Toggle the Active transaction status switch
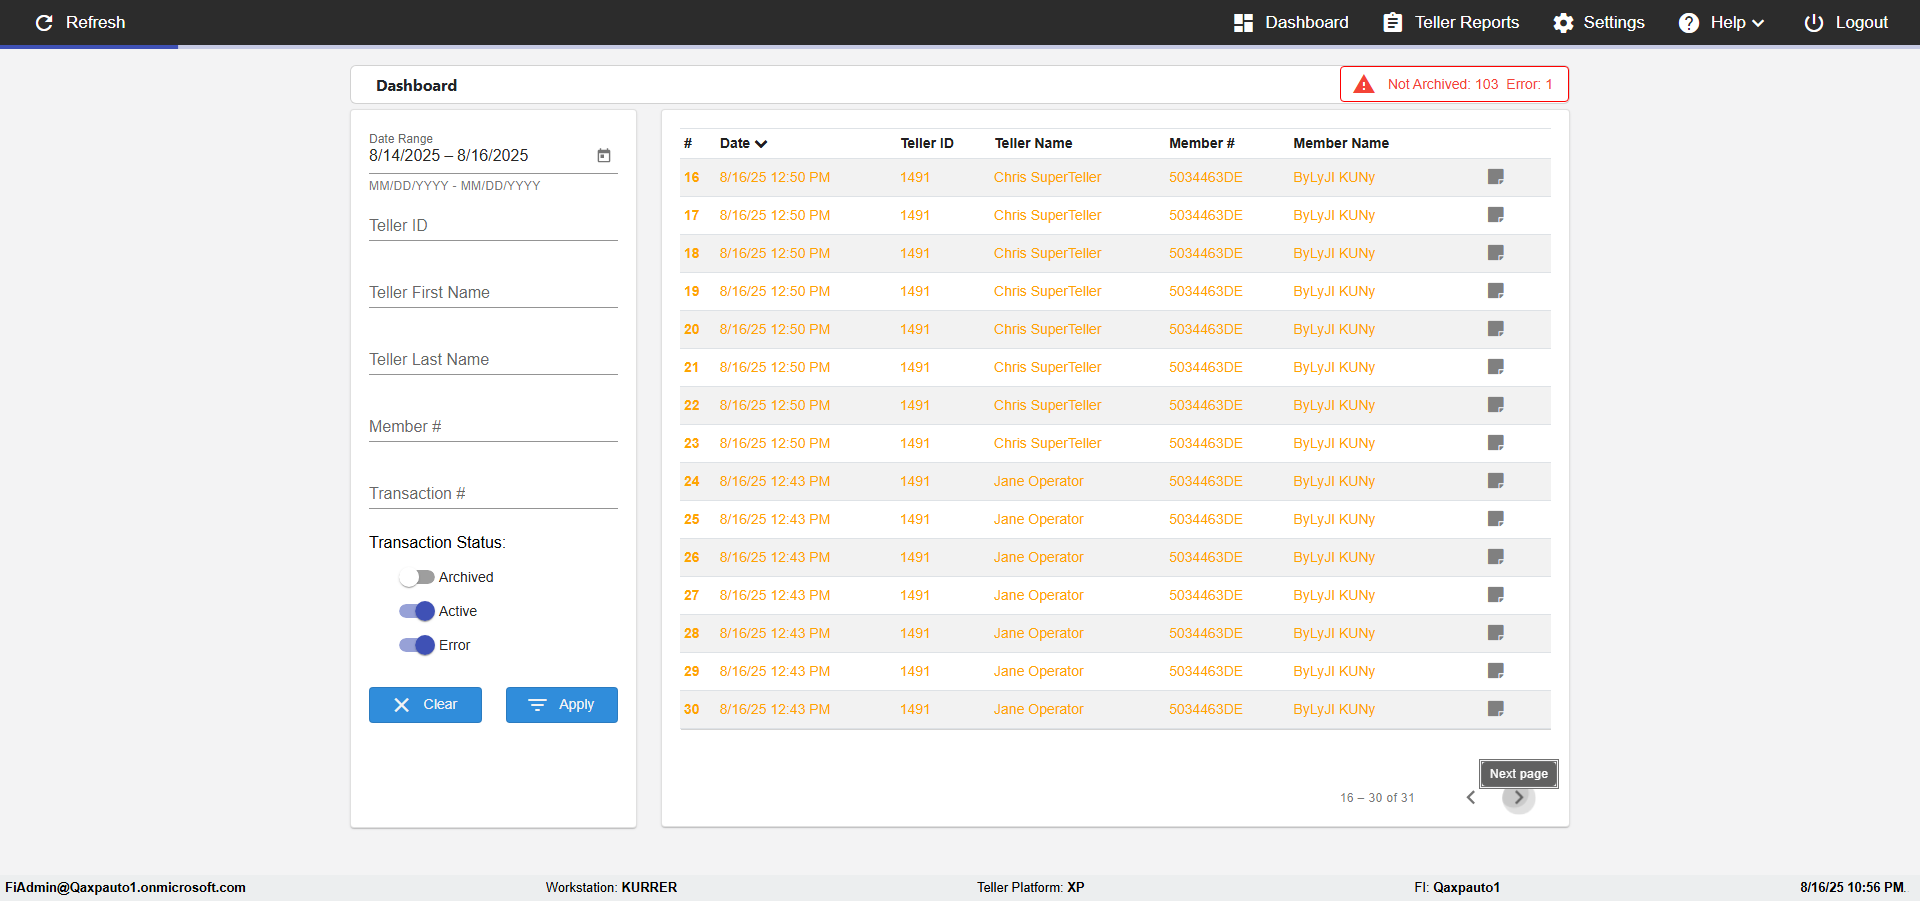This screenshot has width=1920, height=901. point(417,611)
